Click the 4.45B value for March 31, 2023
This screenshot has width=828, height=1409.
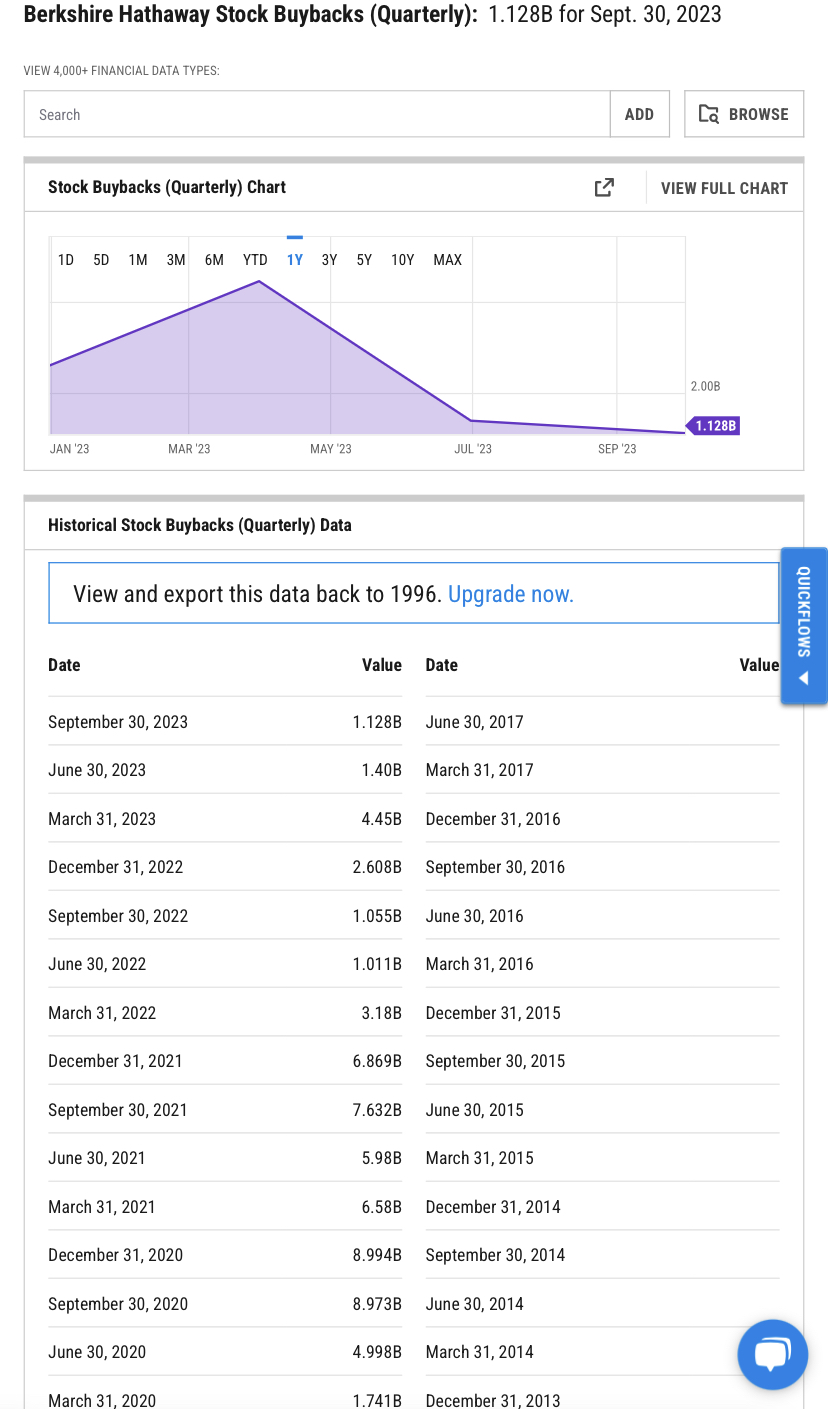[382, 819]
